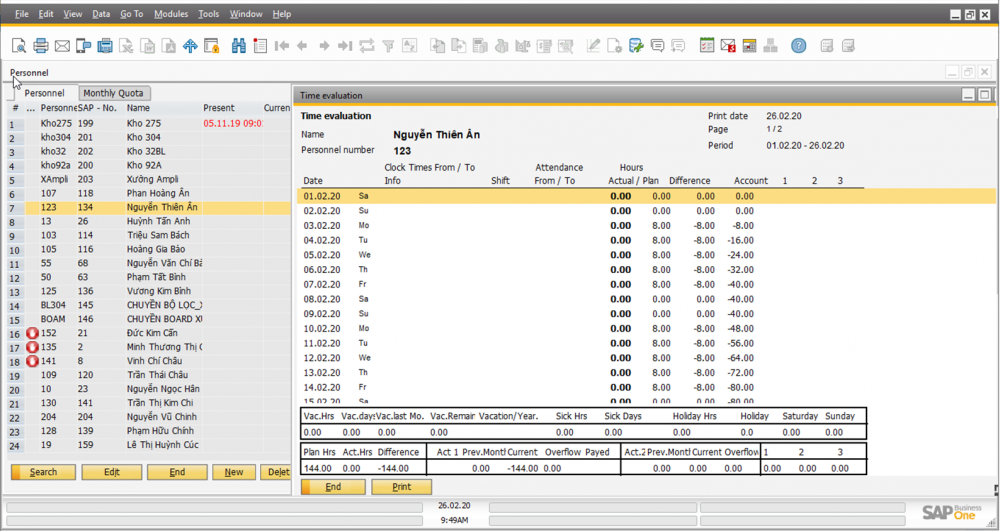This screenshot has height=531, width=1000.
Task: Click the Print button in Time evaluation
Action: point(402,487)
